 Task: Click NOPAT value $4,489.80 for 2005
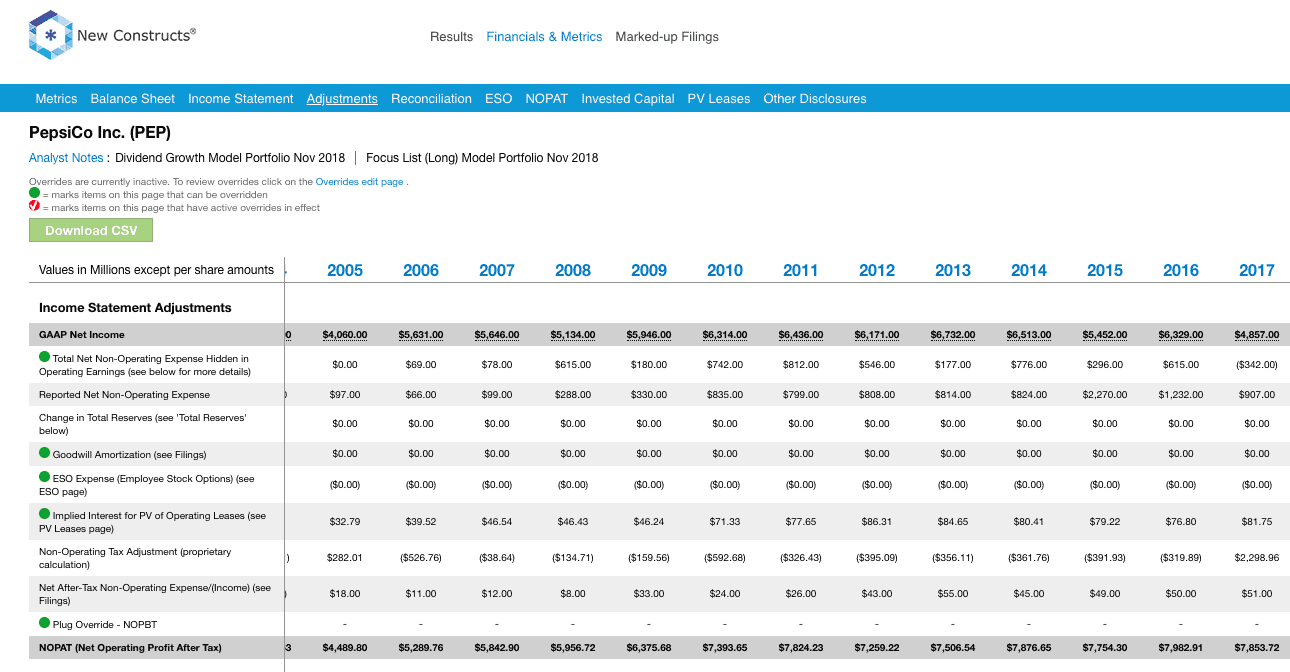click(x=345, y=648)
